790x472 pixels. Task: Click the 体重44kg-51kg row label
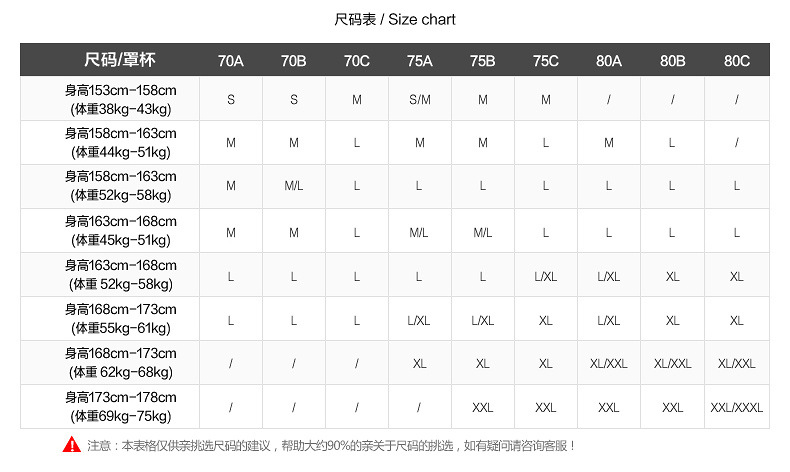120,152
